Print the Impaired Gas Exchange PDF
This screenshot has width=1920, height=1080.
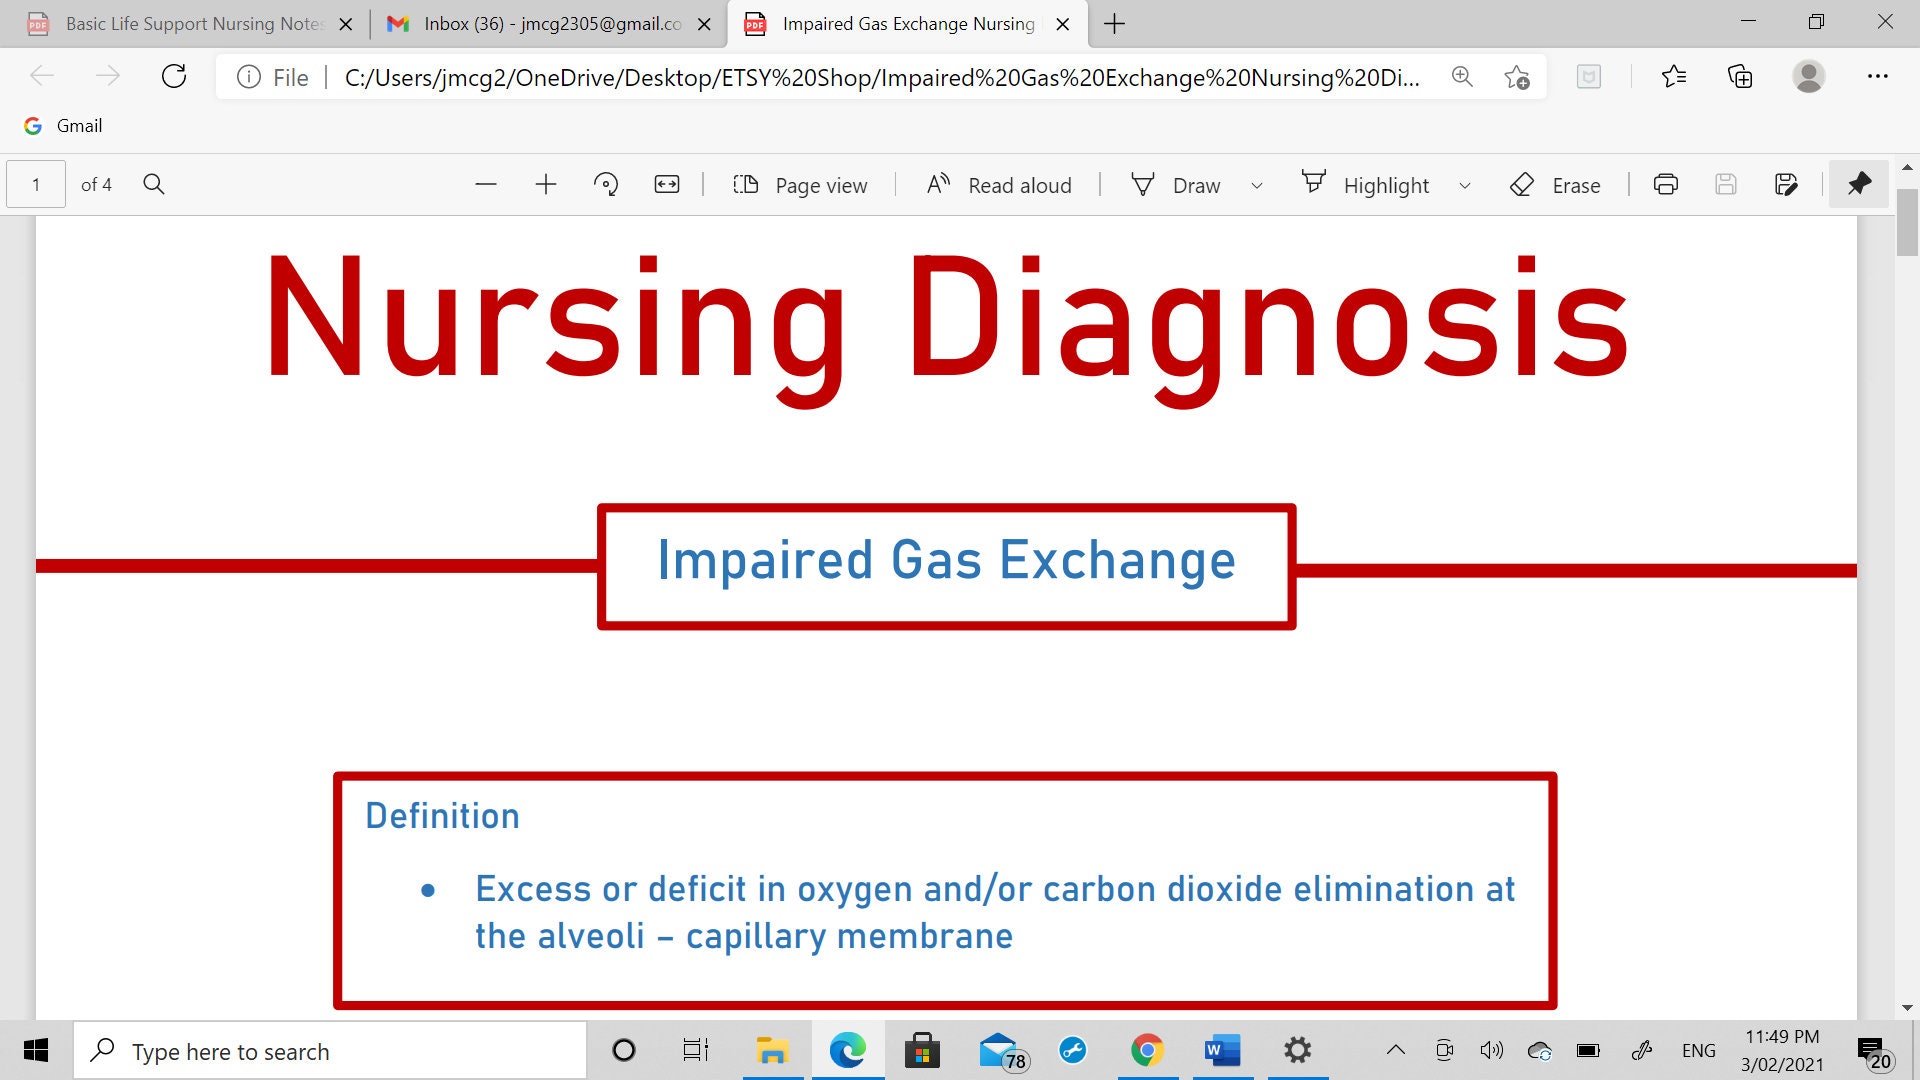1665,184
